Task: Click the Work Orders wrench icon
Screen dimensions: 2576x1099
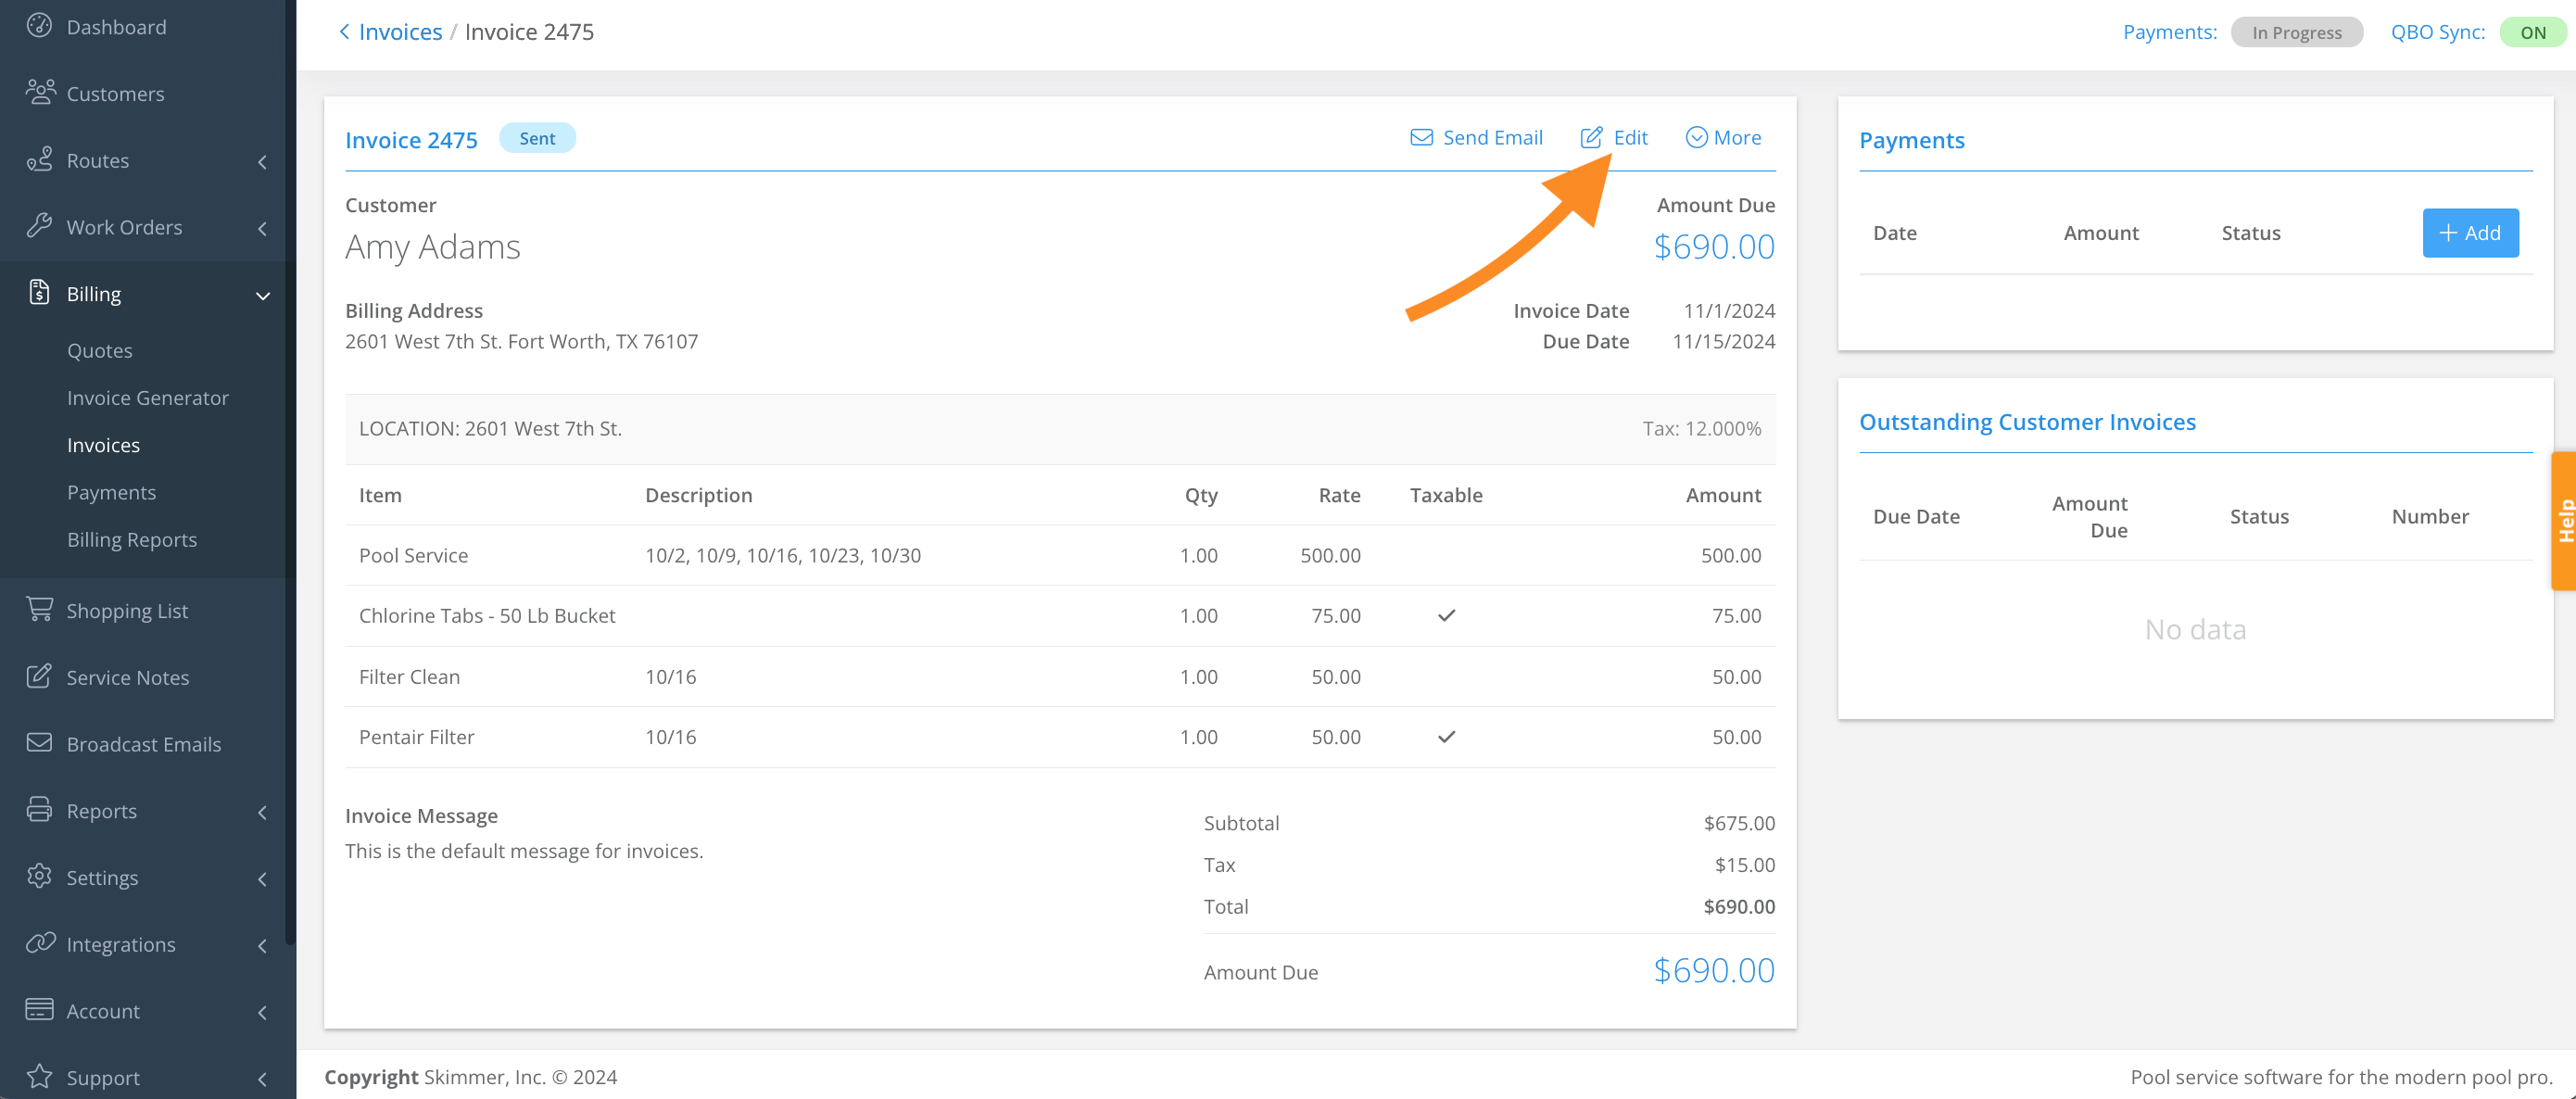Action: [39, 226]
